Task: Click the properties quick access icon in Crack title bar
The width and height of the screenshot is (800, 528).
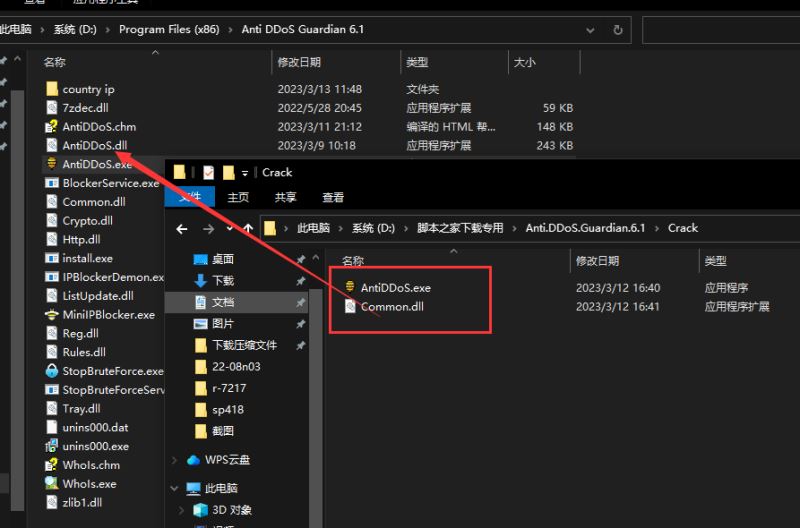Action: click(208, 172)
